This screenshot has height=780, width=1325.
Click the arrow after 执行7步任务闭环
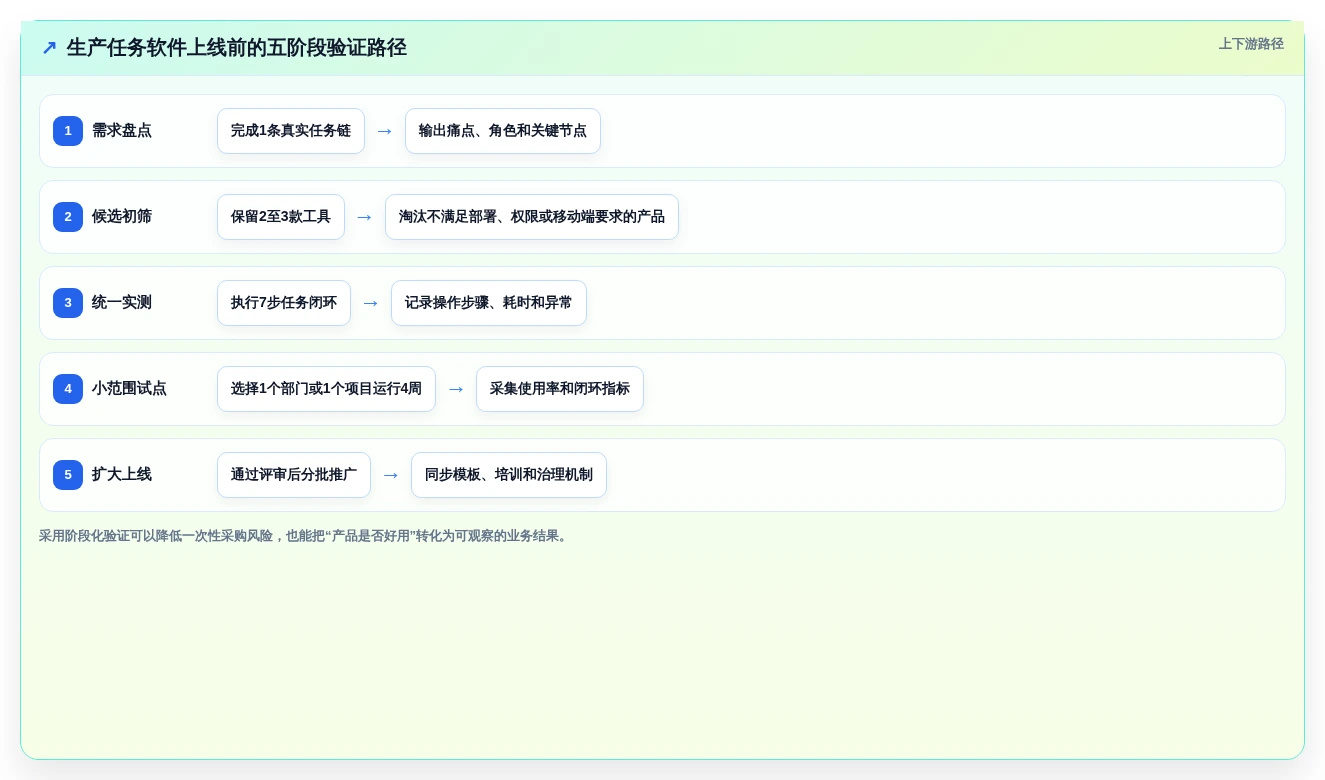pyautogui.click(x=371, y=303)
